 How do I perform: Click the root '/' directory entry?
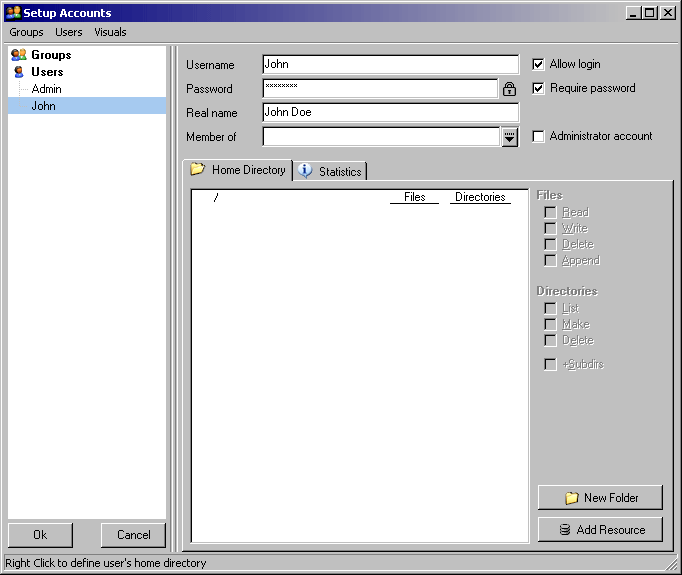click(216, 197)
